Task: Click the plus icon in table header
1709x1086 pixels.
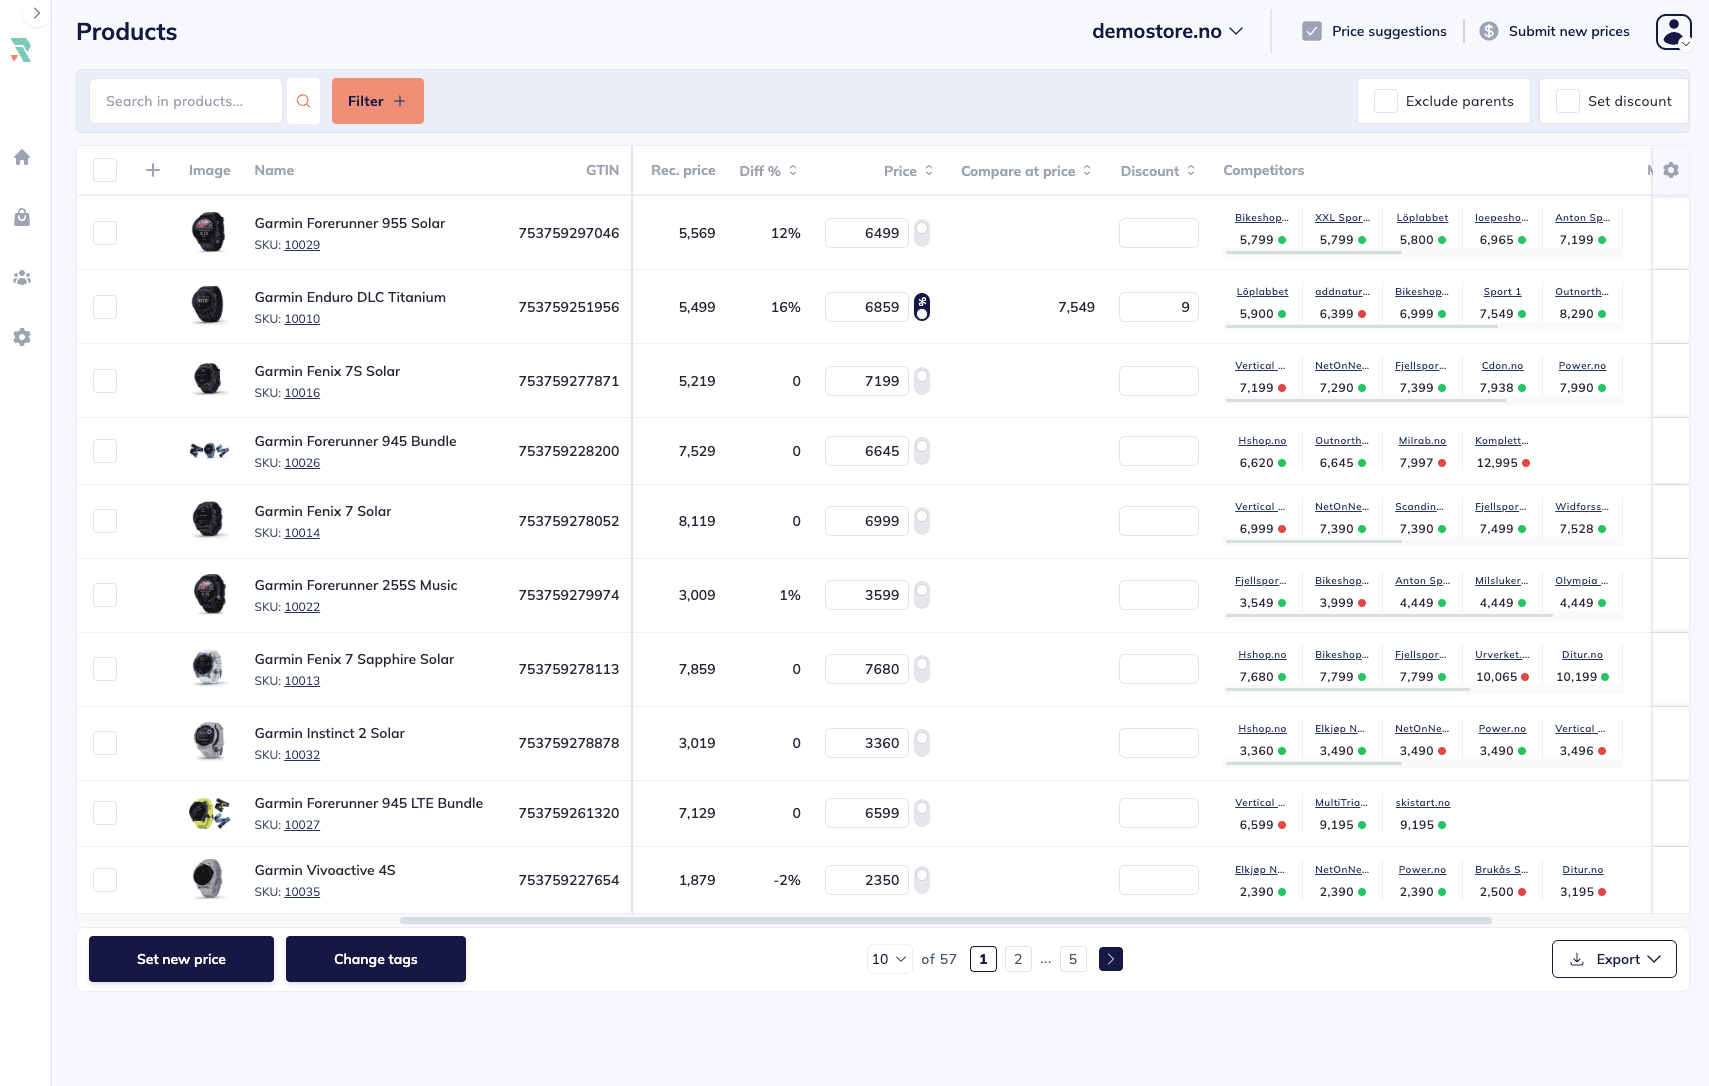Action: (x=153, y=170)
